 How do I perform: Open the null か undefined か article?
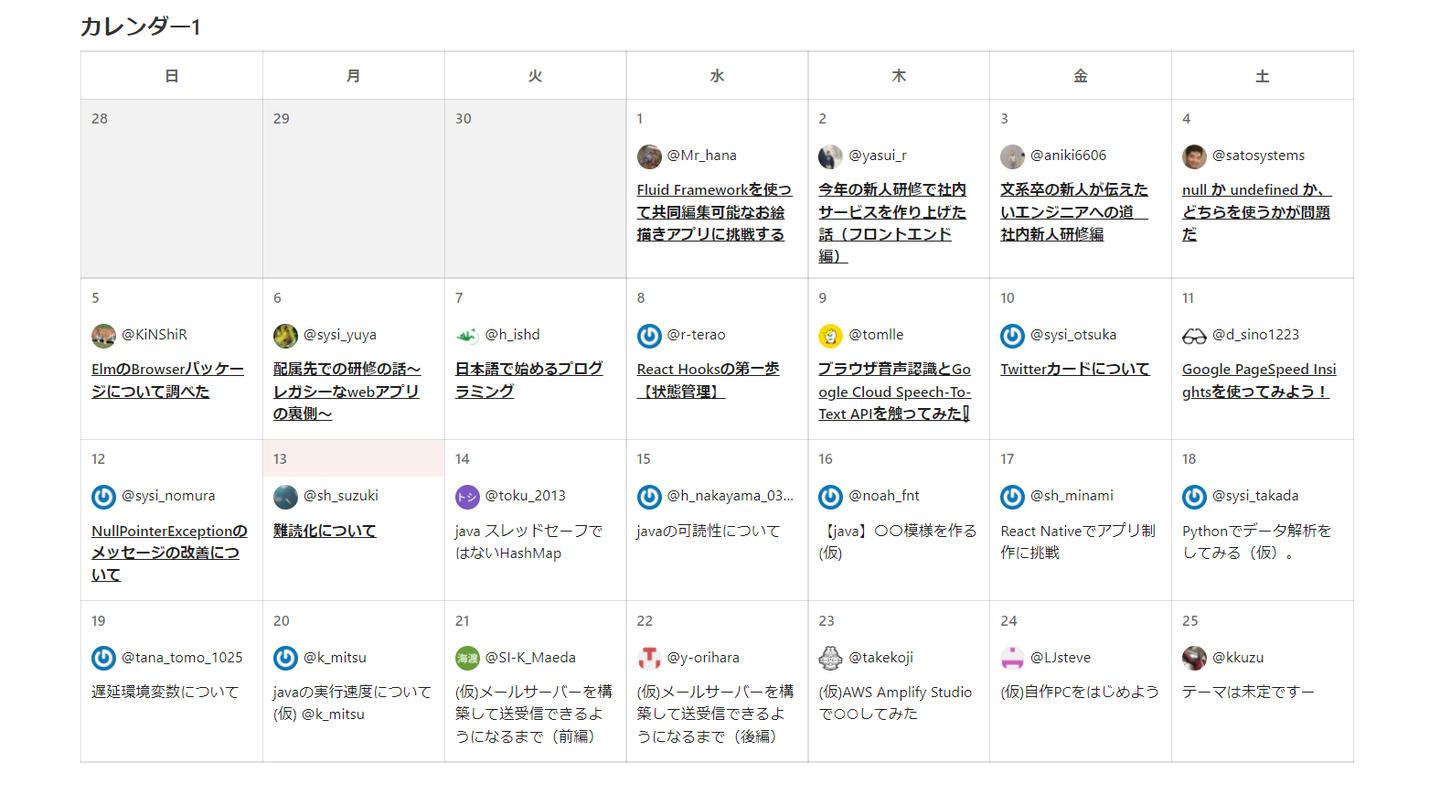(1257, 212)
